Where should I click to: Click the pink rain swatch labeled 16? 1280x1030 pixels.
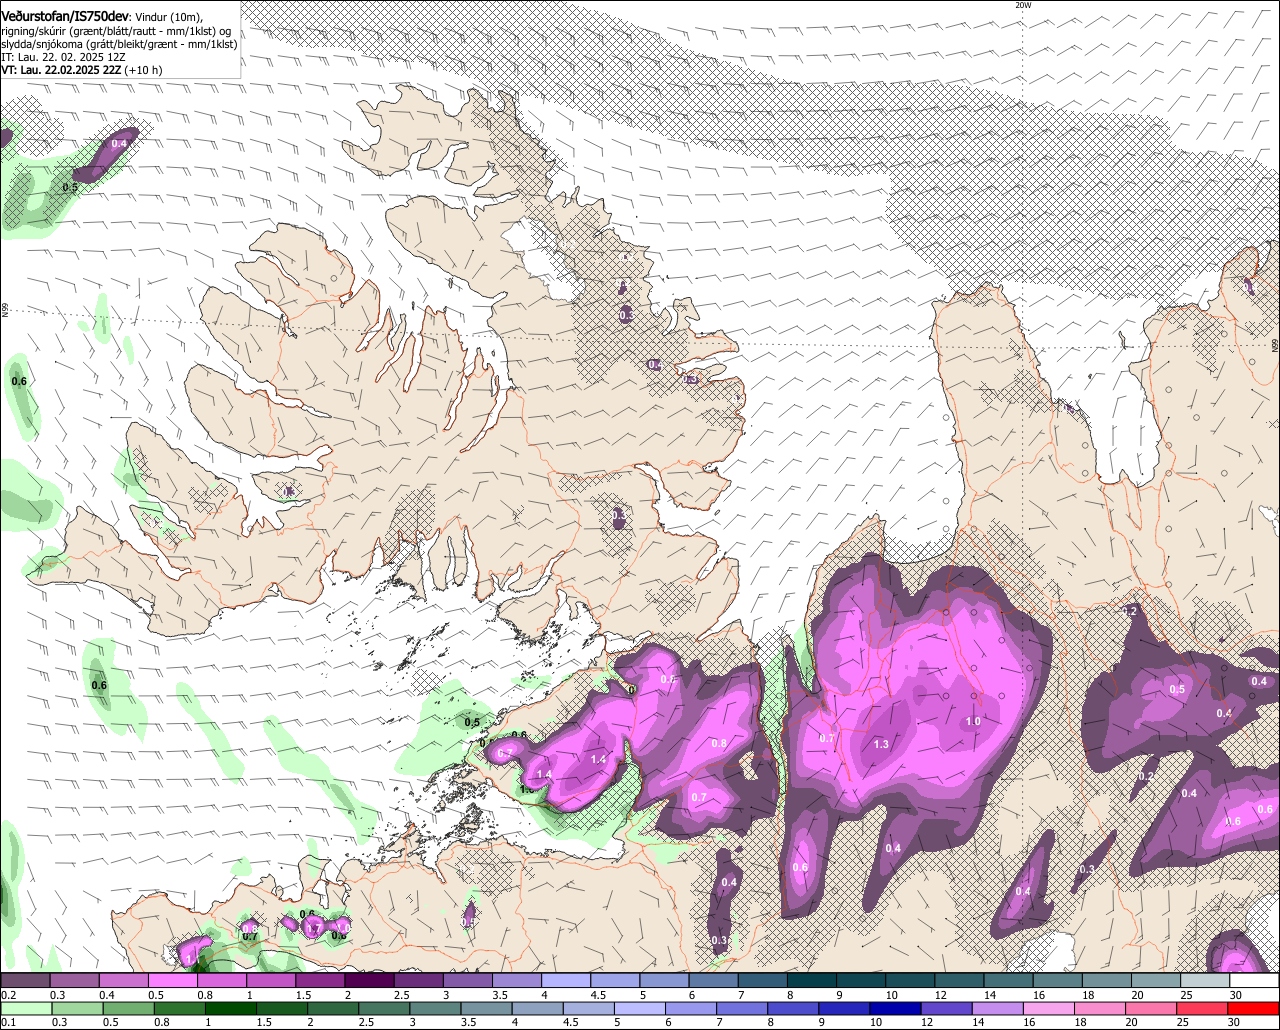1047,1008
